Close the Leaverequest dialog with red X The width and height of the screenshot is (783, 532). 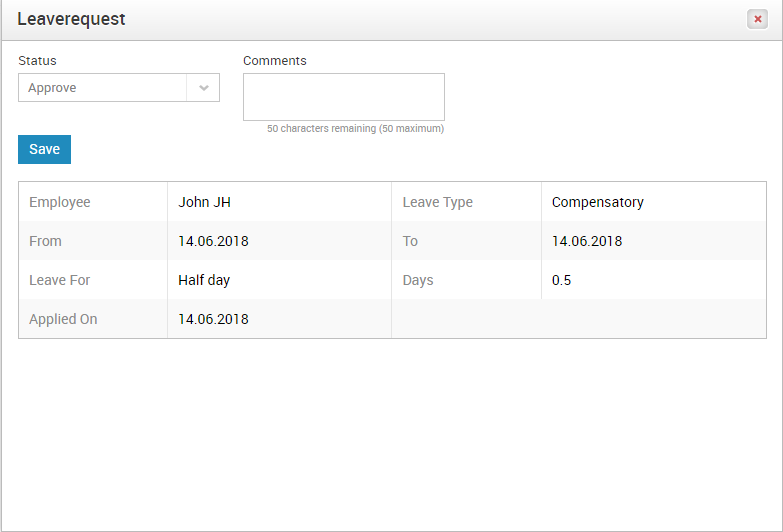coord(757,19)
